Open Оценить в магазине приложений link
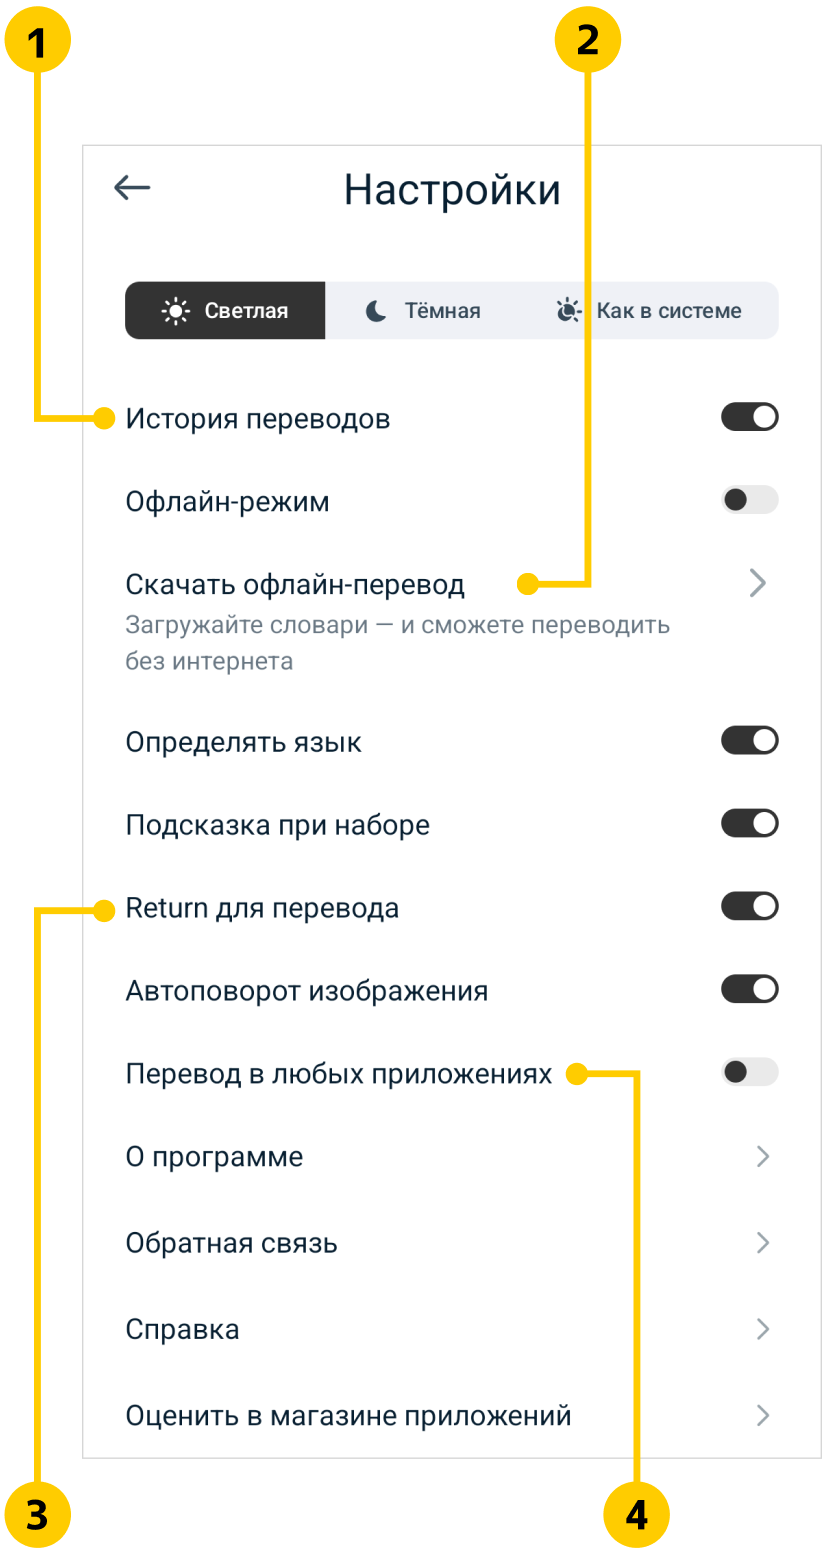 point(348,1415)
